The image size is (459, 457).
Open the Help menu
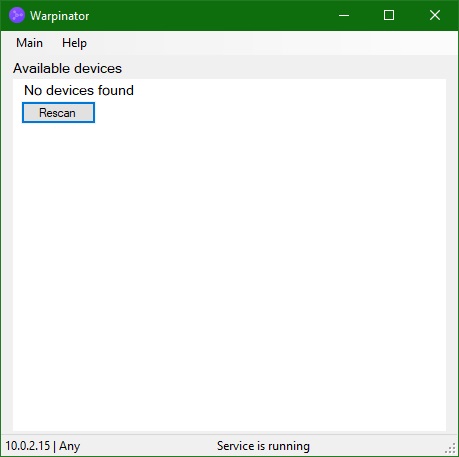(x=74, y=43)
